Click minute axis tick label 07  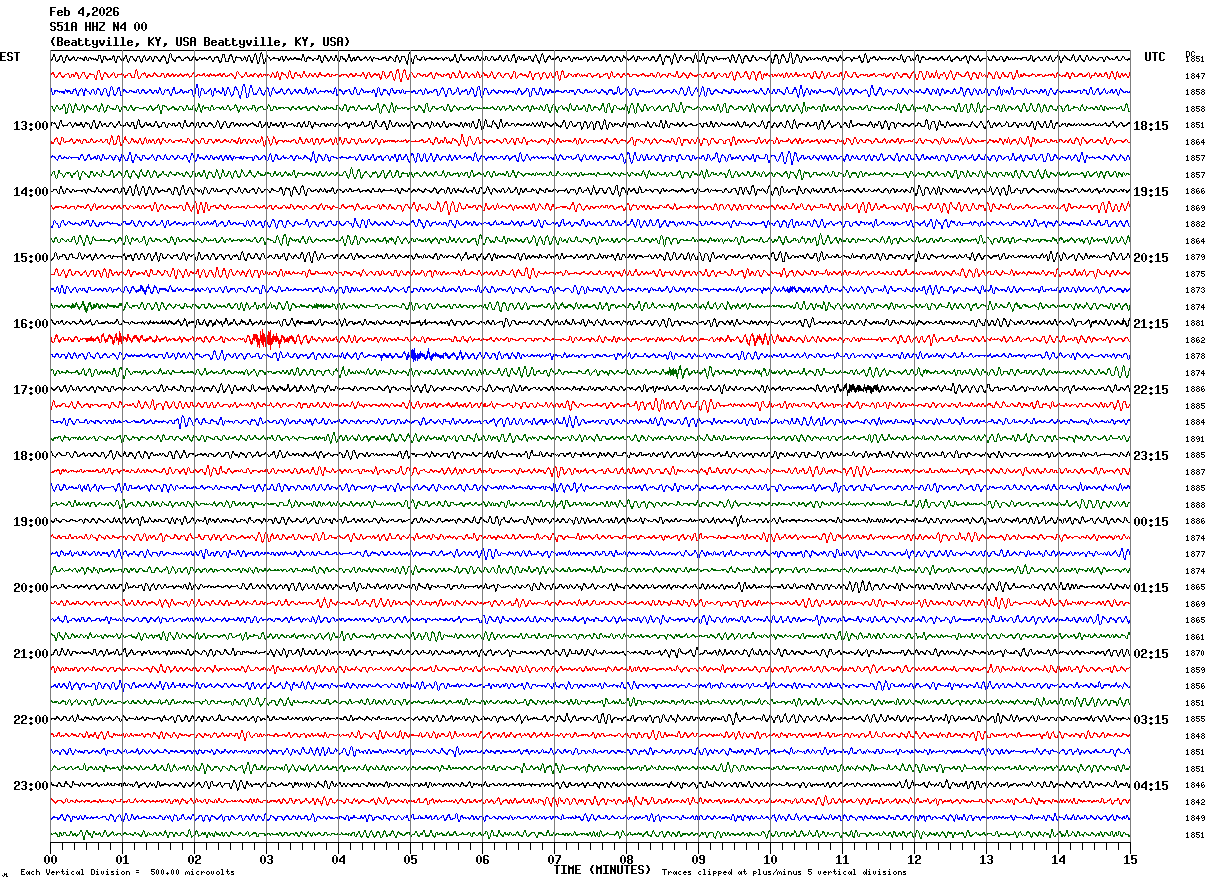[554, 859]
